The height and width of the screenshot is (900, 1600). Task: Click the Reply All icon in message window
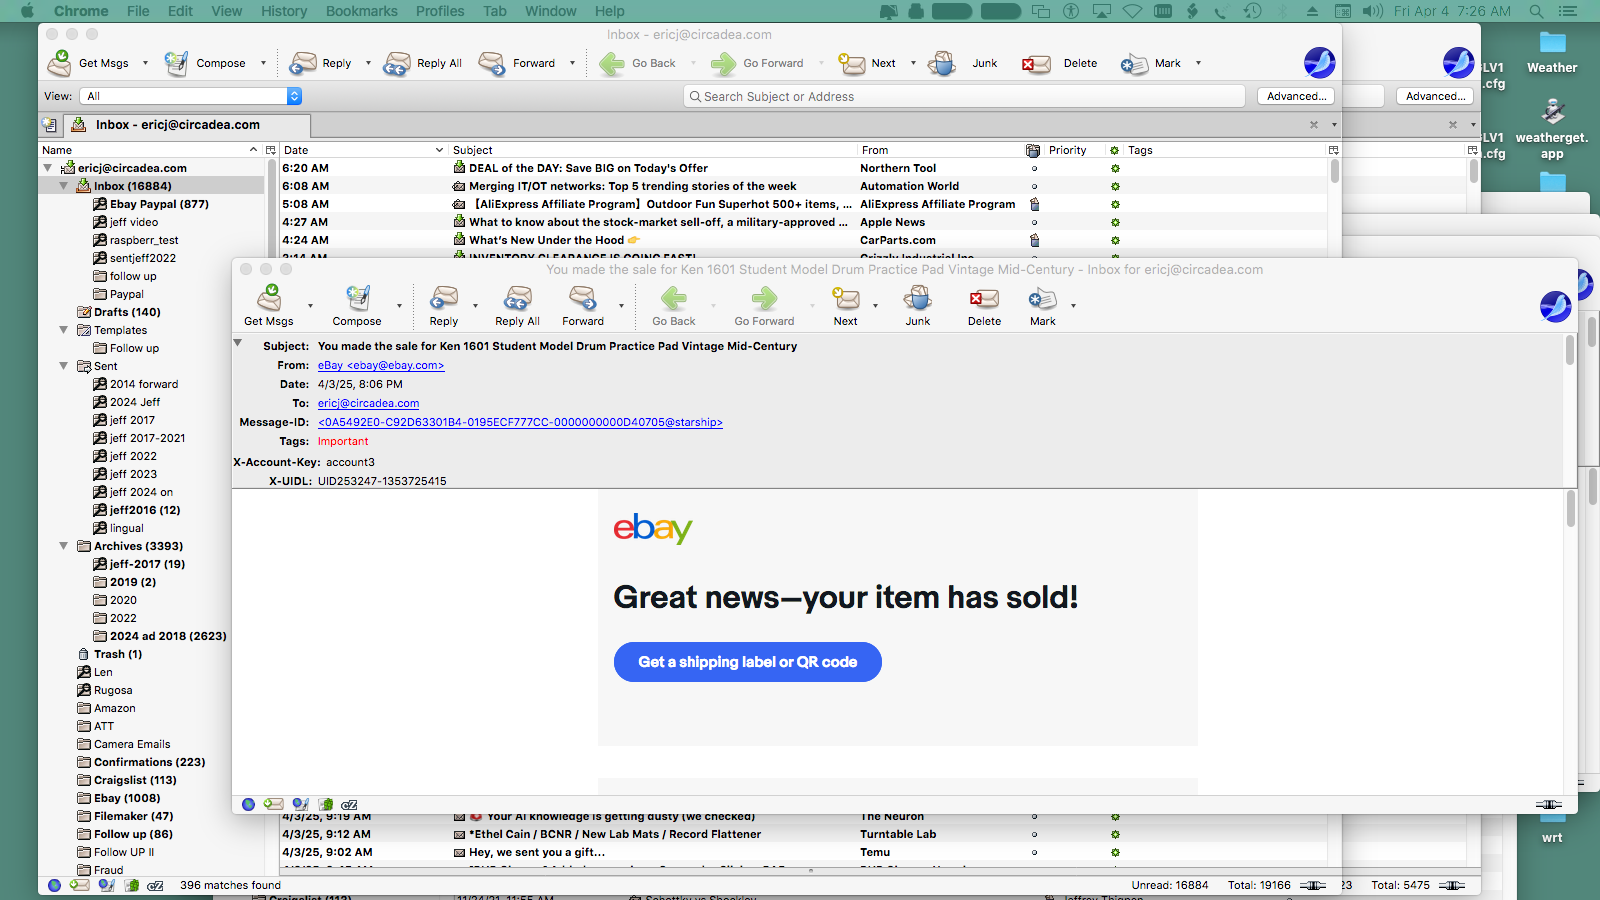coord(517,298)
